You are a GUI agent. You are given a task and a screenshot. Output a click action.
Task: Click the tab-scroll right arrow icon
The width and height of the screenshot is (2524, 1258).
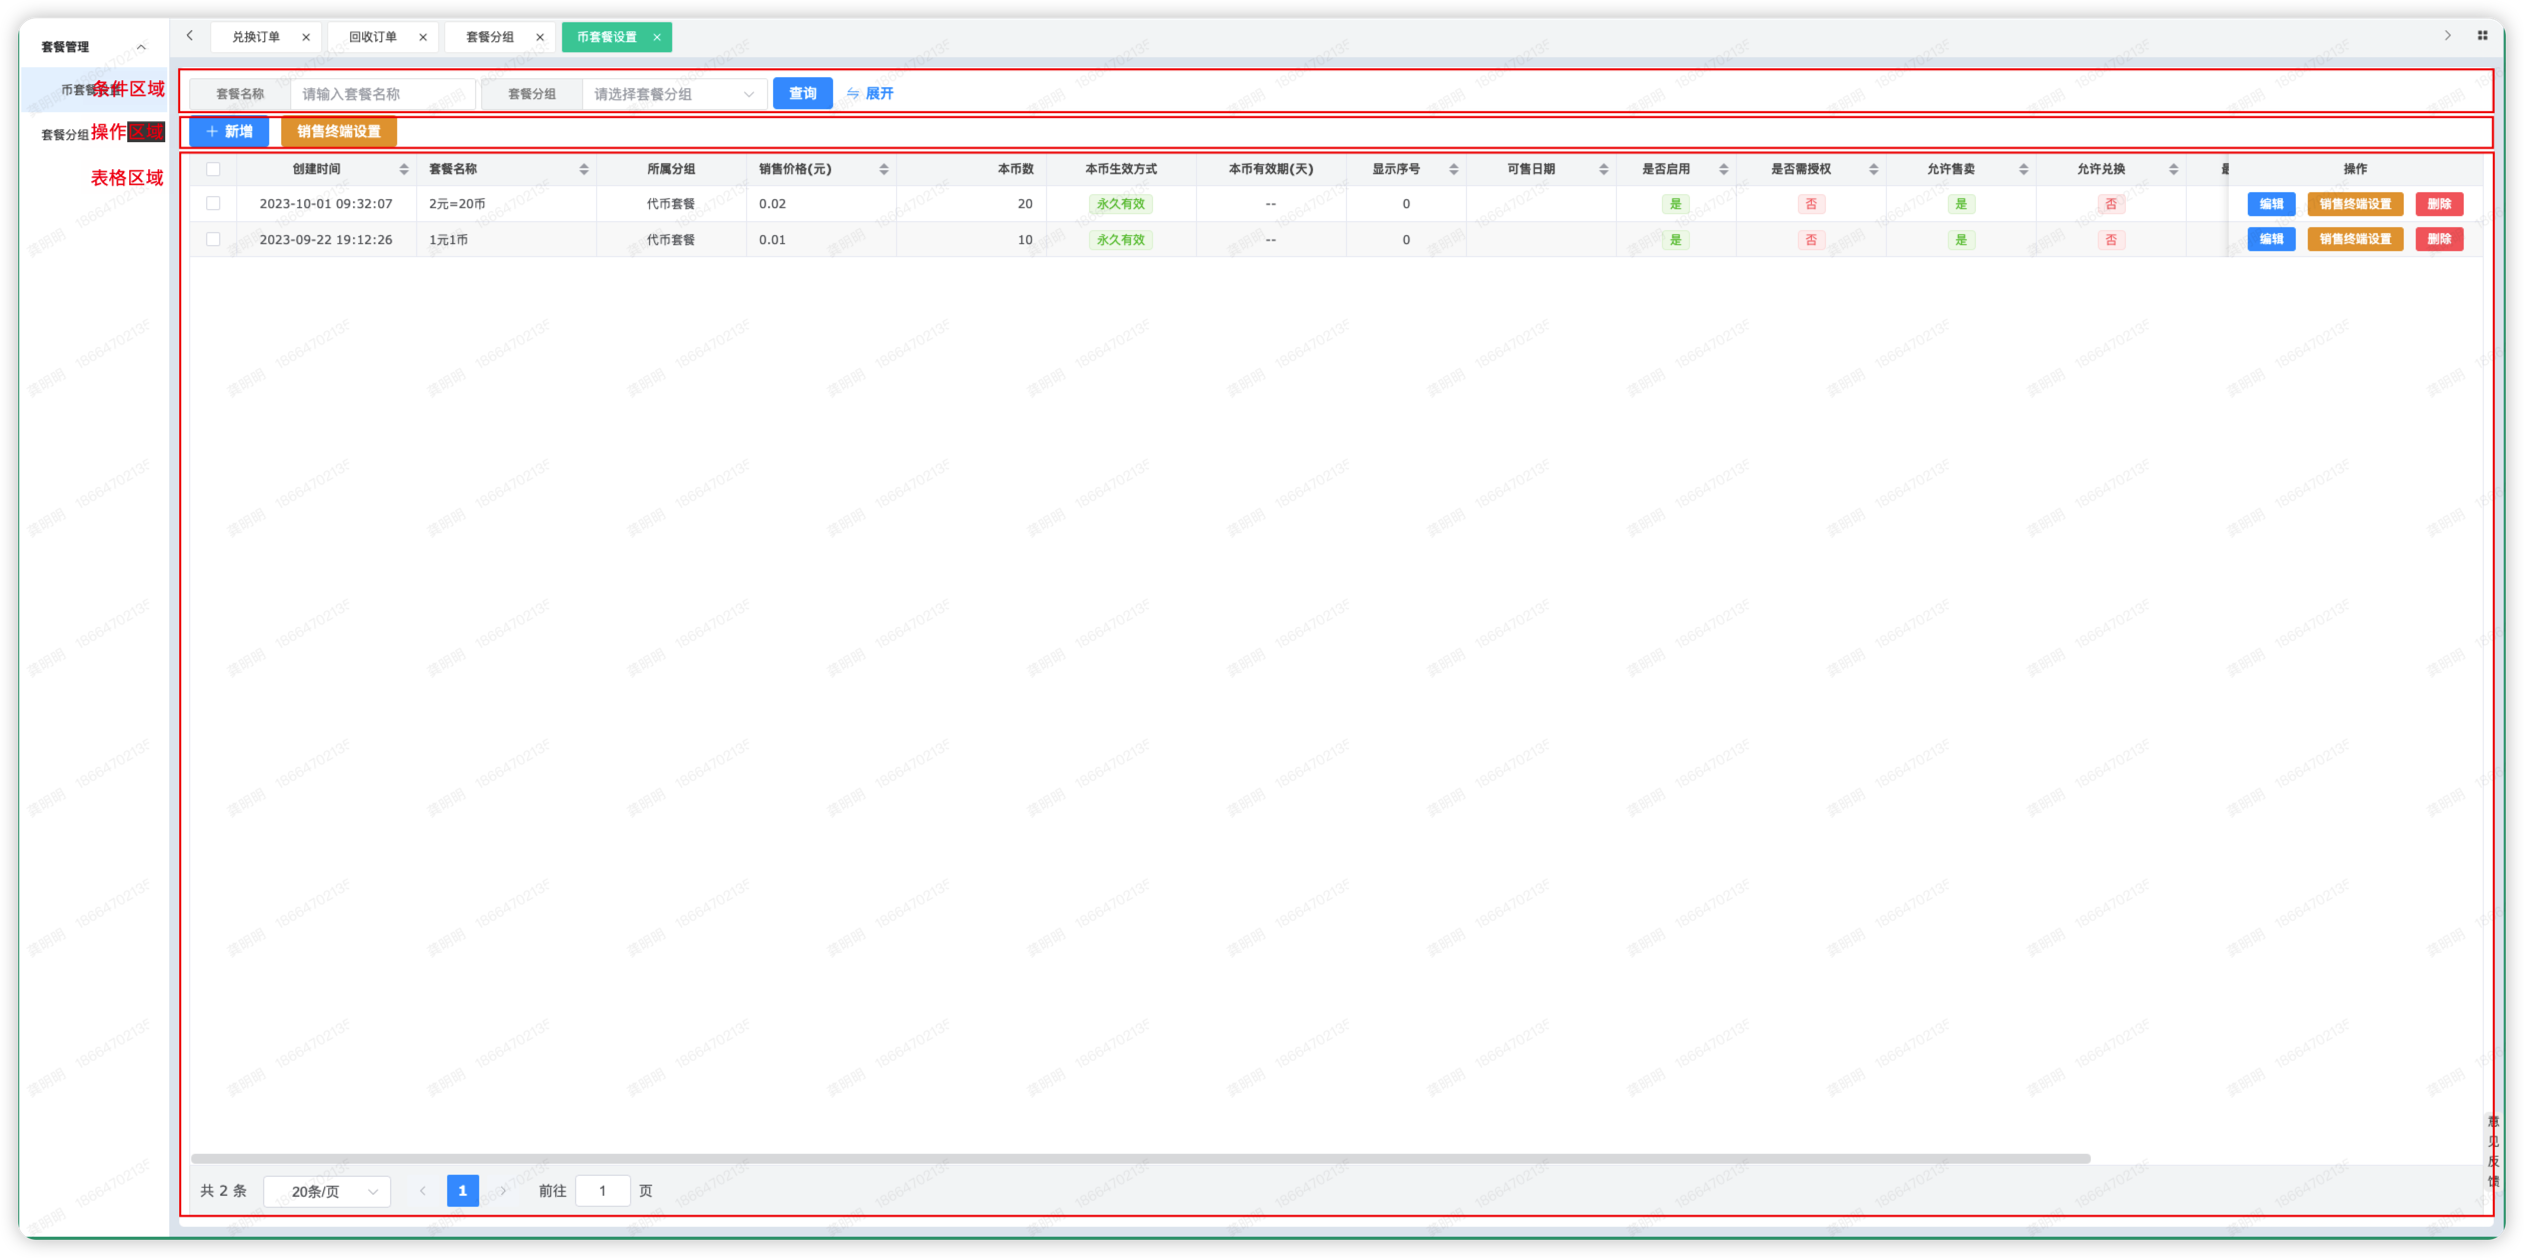point(2447,36)
